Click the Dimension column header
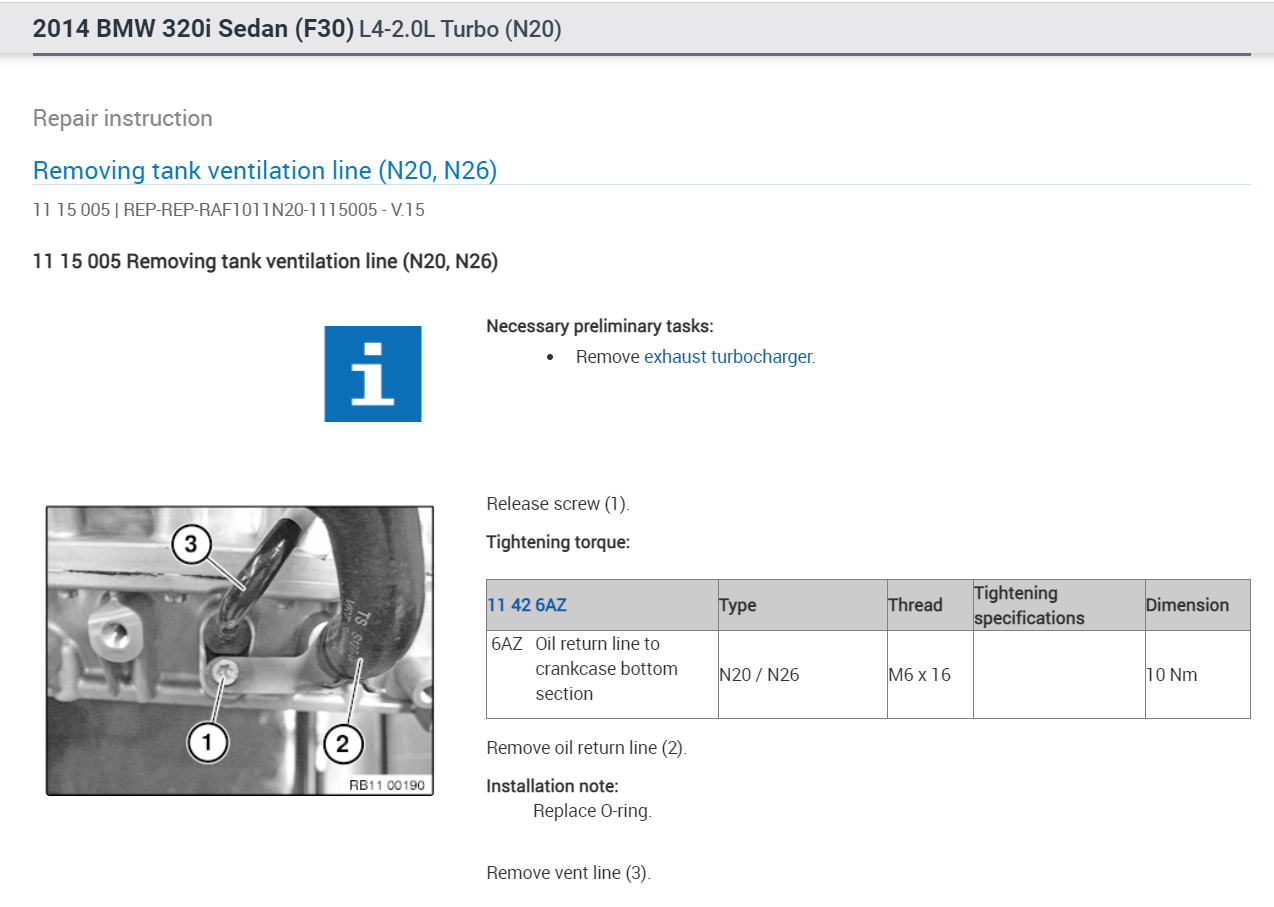 tap(1187, 605)
